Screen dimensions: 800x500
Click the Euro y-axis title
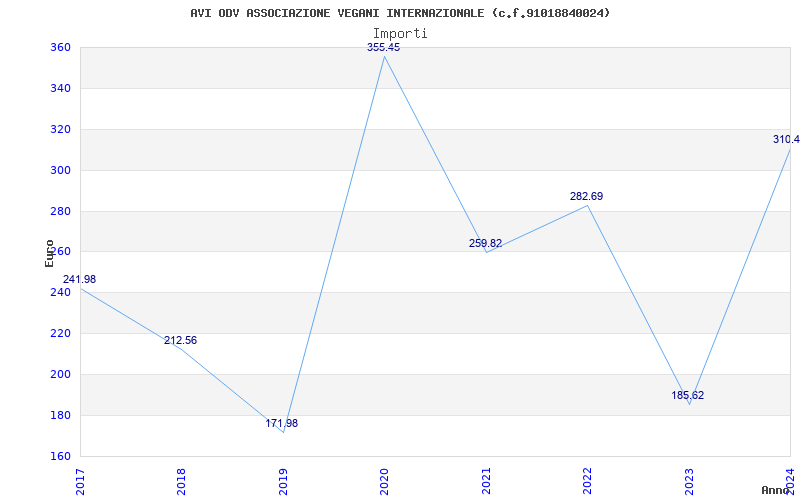49,253
